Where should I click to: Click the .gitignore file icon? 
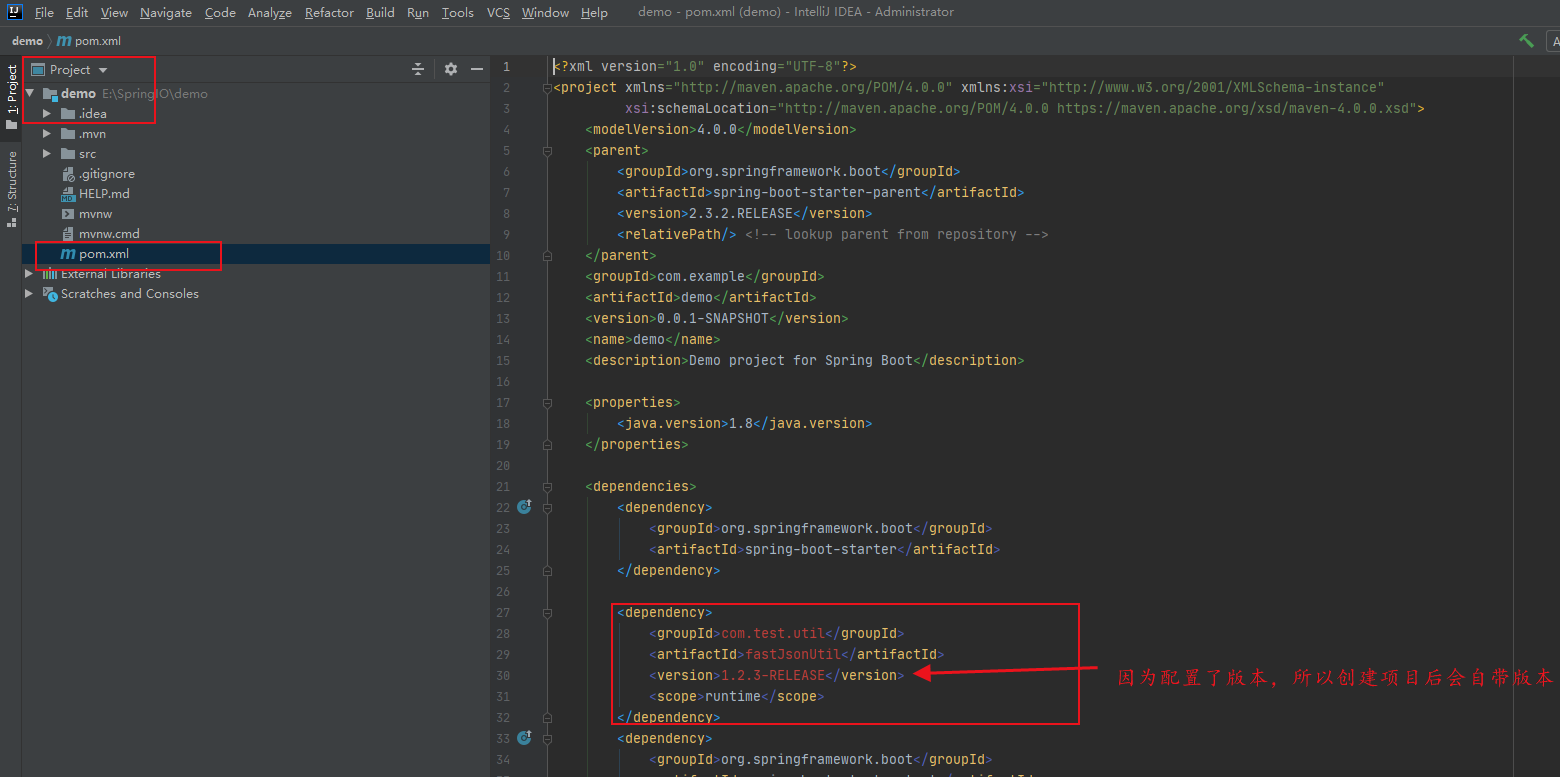68,174
